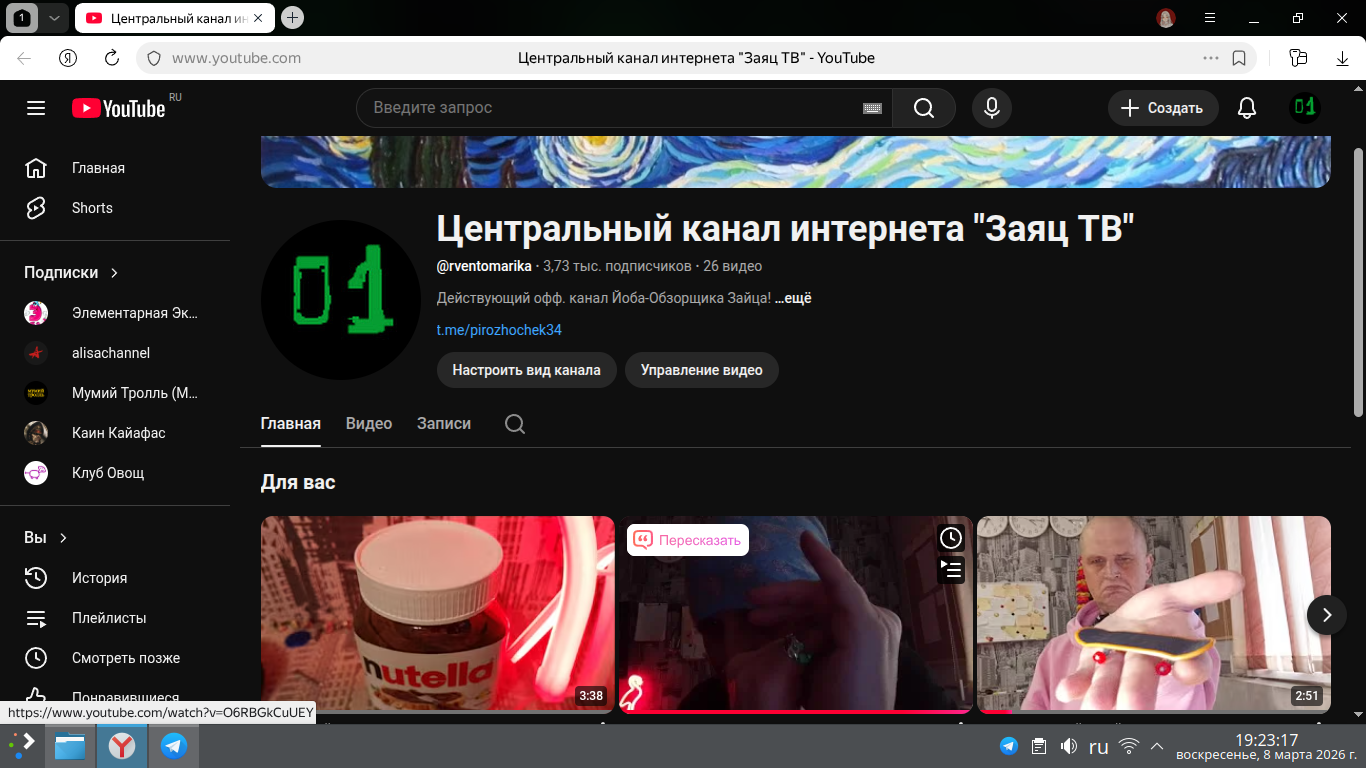
Task: Click the YouTube logo
Action: point(118,108)
